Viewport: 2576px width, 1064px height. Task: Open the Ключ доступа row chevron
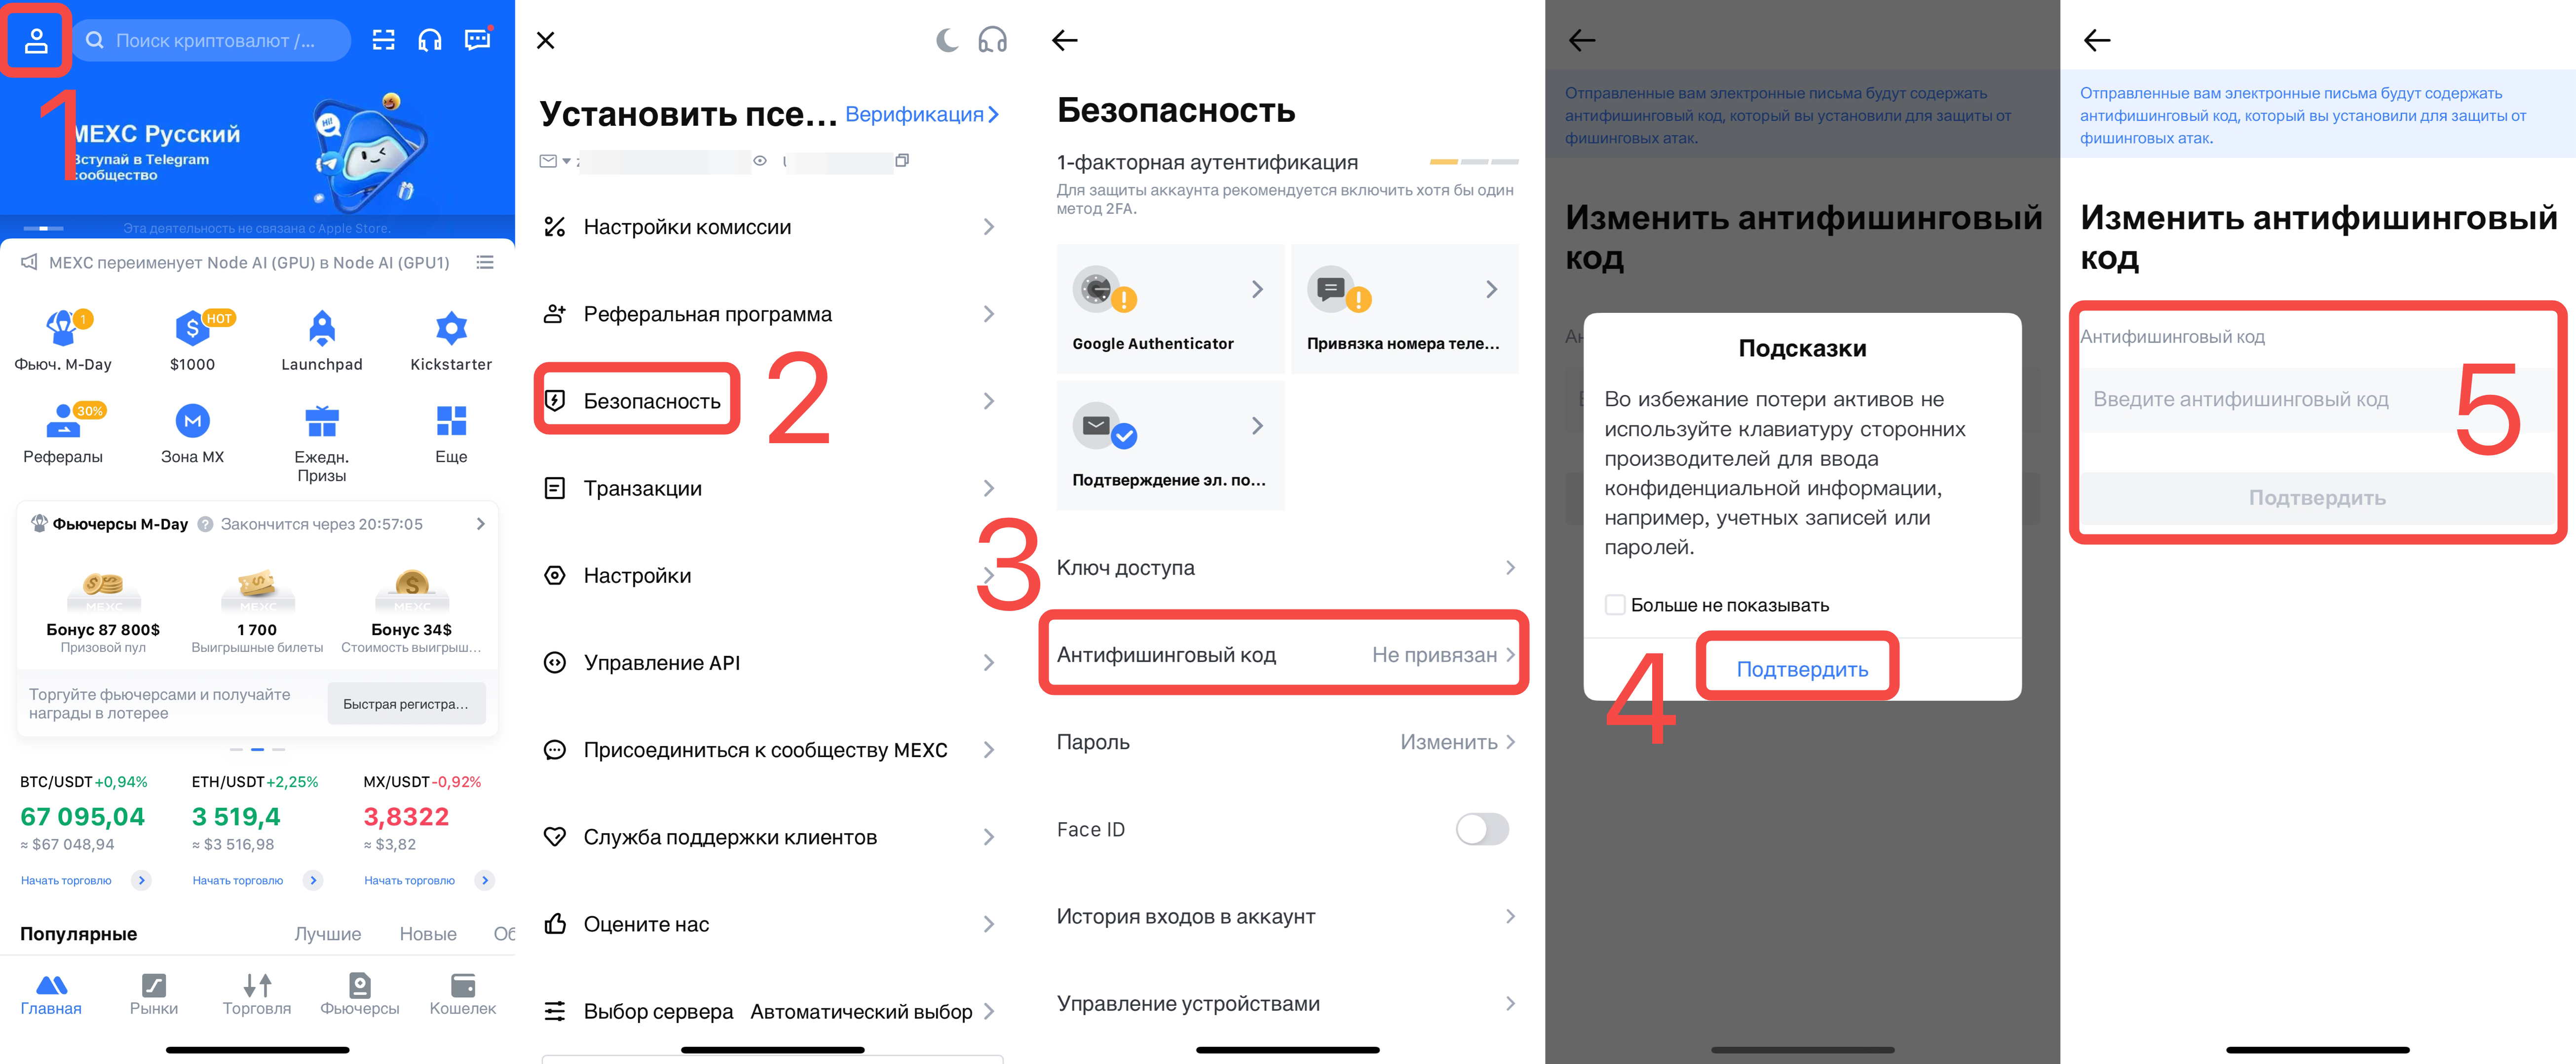pos(1510,568)
